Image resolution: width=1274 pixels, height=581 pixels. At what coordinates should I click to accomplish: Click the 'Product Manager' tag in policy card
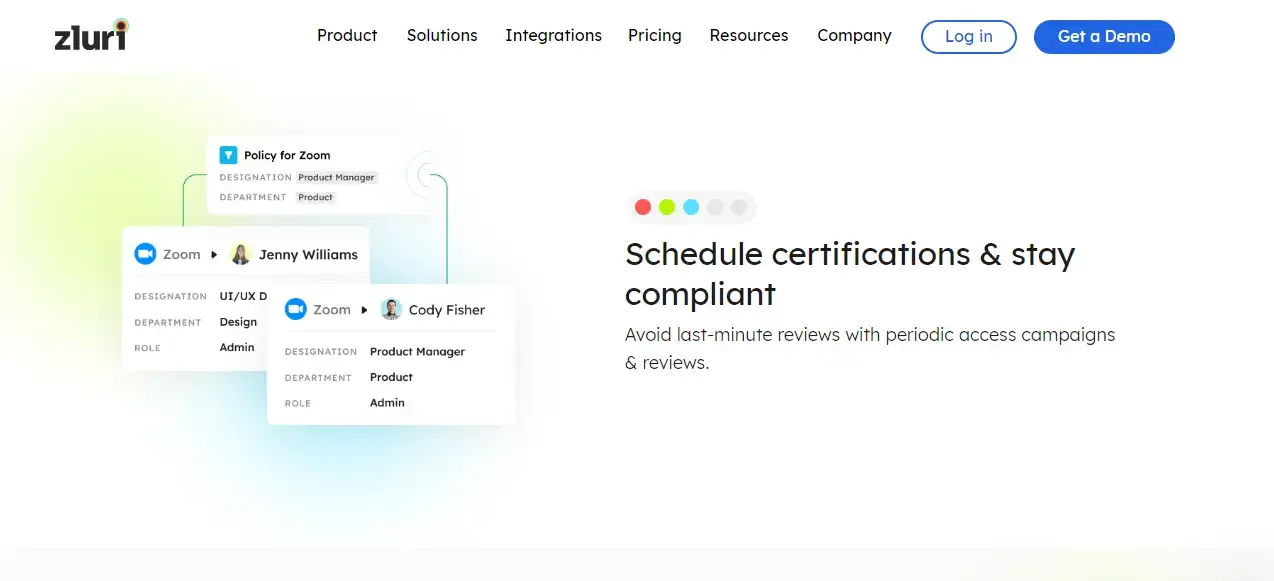(336, 177)
